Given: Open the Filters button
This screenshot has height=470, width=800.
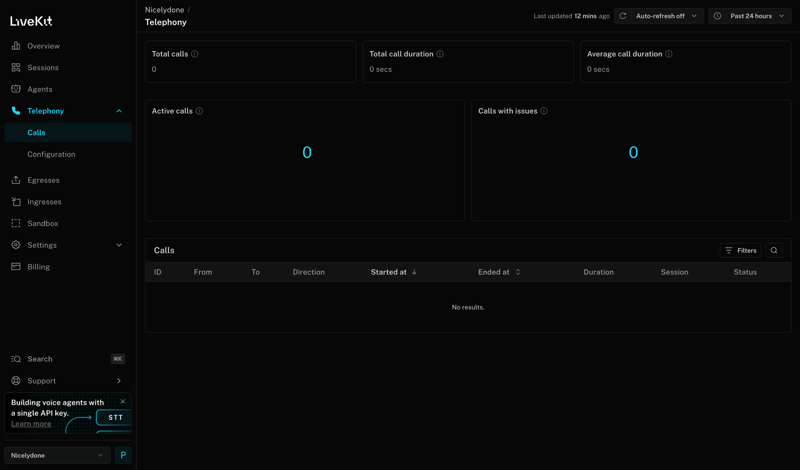Looking at the screenshot, I should [741, 251].
